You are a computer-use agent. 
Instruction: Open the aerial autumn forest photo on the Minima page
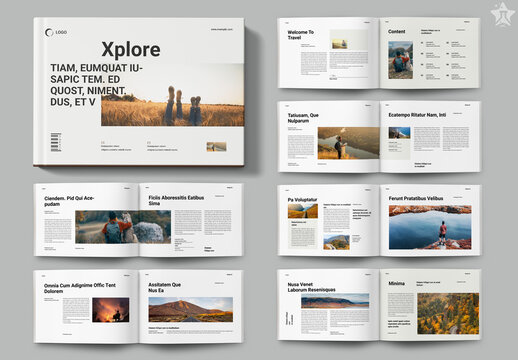[448, 314]
